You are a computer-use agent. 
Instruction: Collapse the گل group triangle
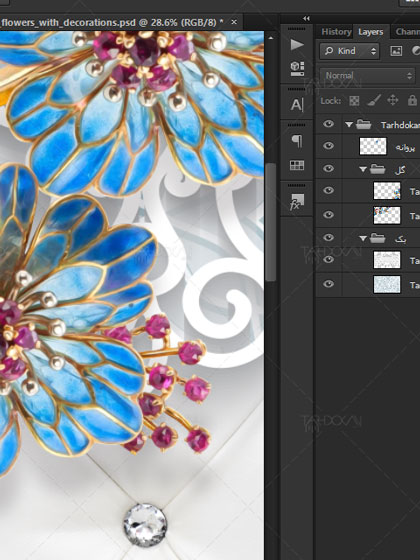point(363,169)
